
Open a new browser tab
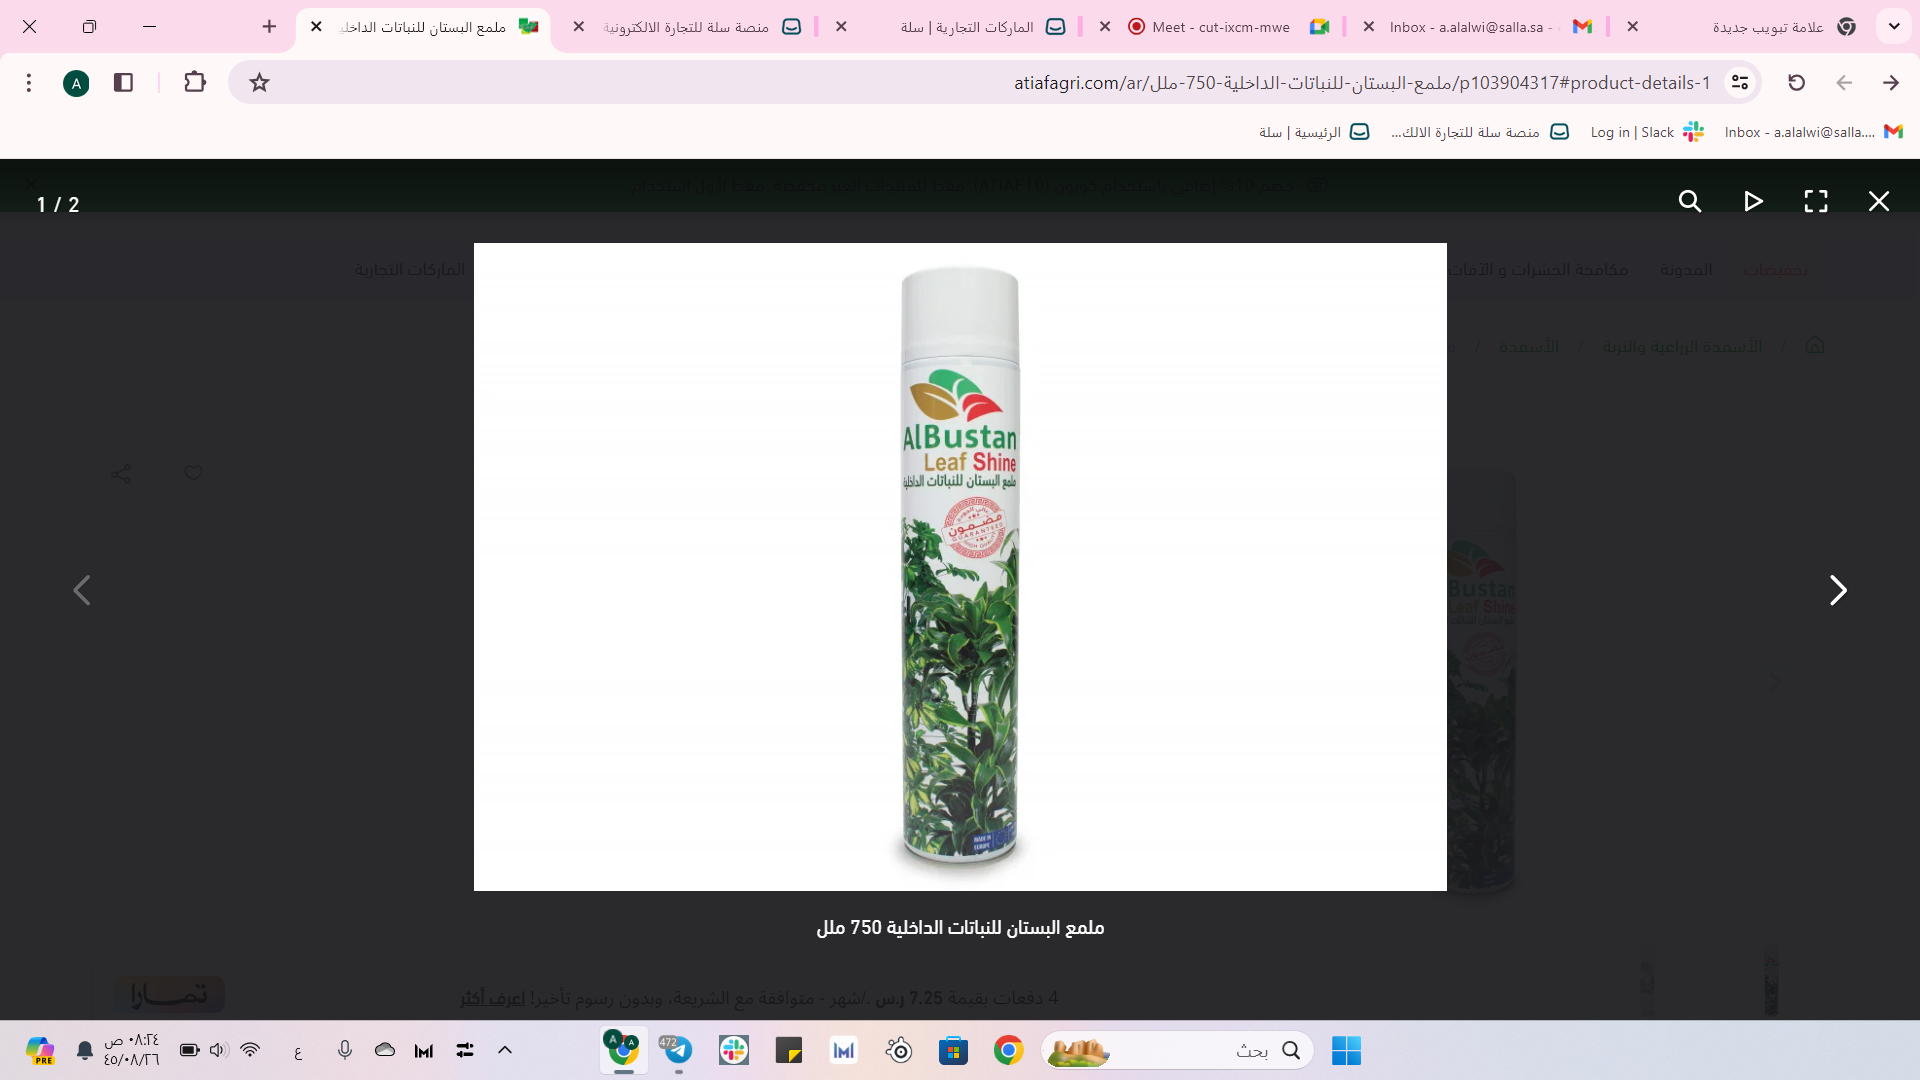tap(269, 27)
